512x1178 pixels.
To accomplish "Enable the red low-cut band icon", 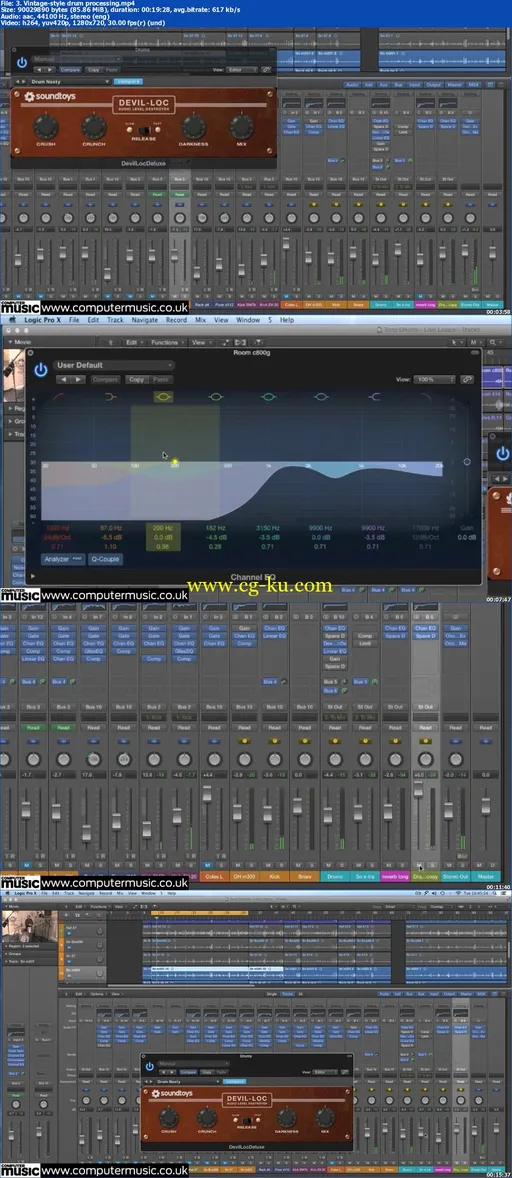I will 57,396.
